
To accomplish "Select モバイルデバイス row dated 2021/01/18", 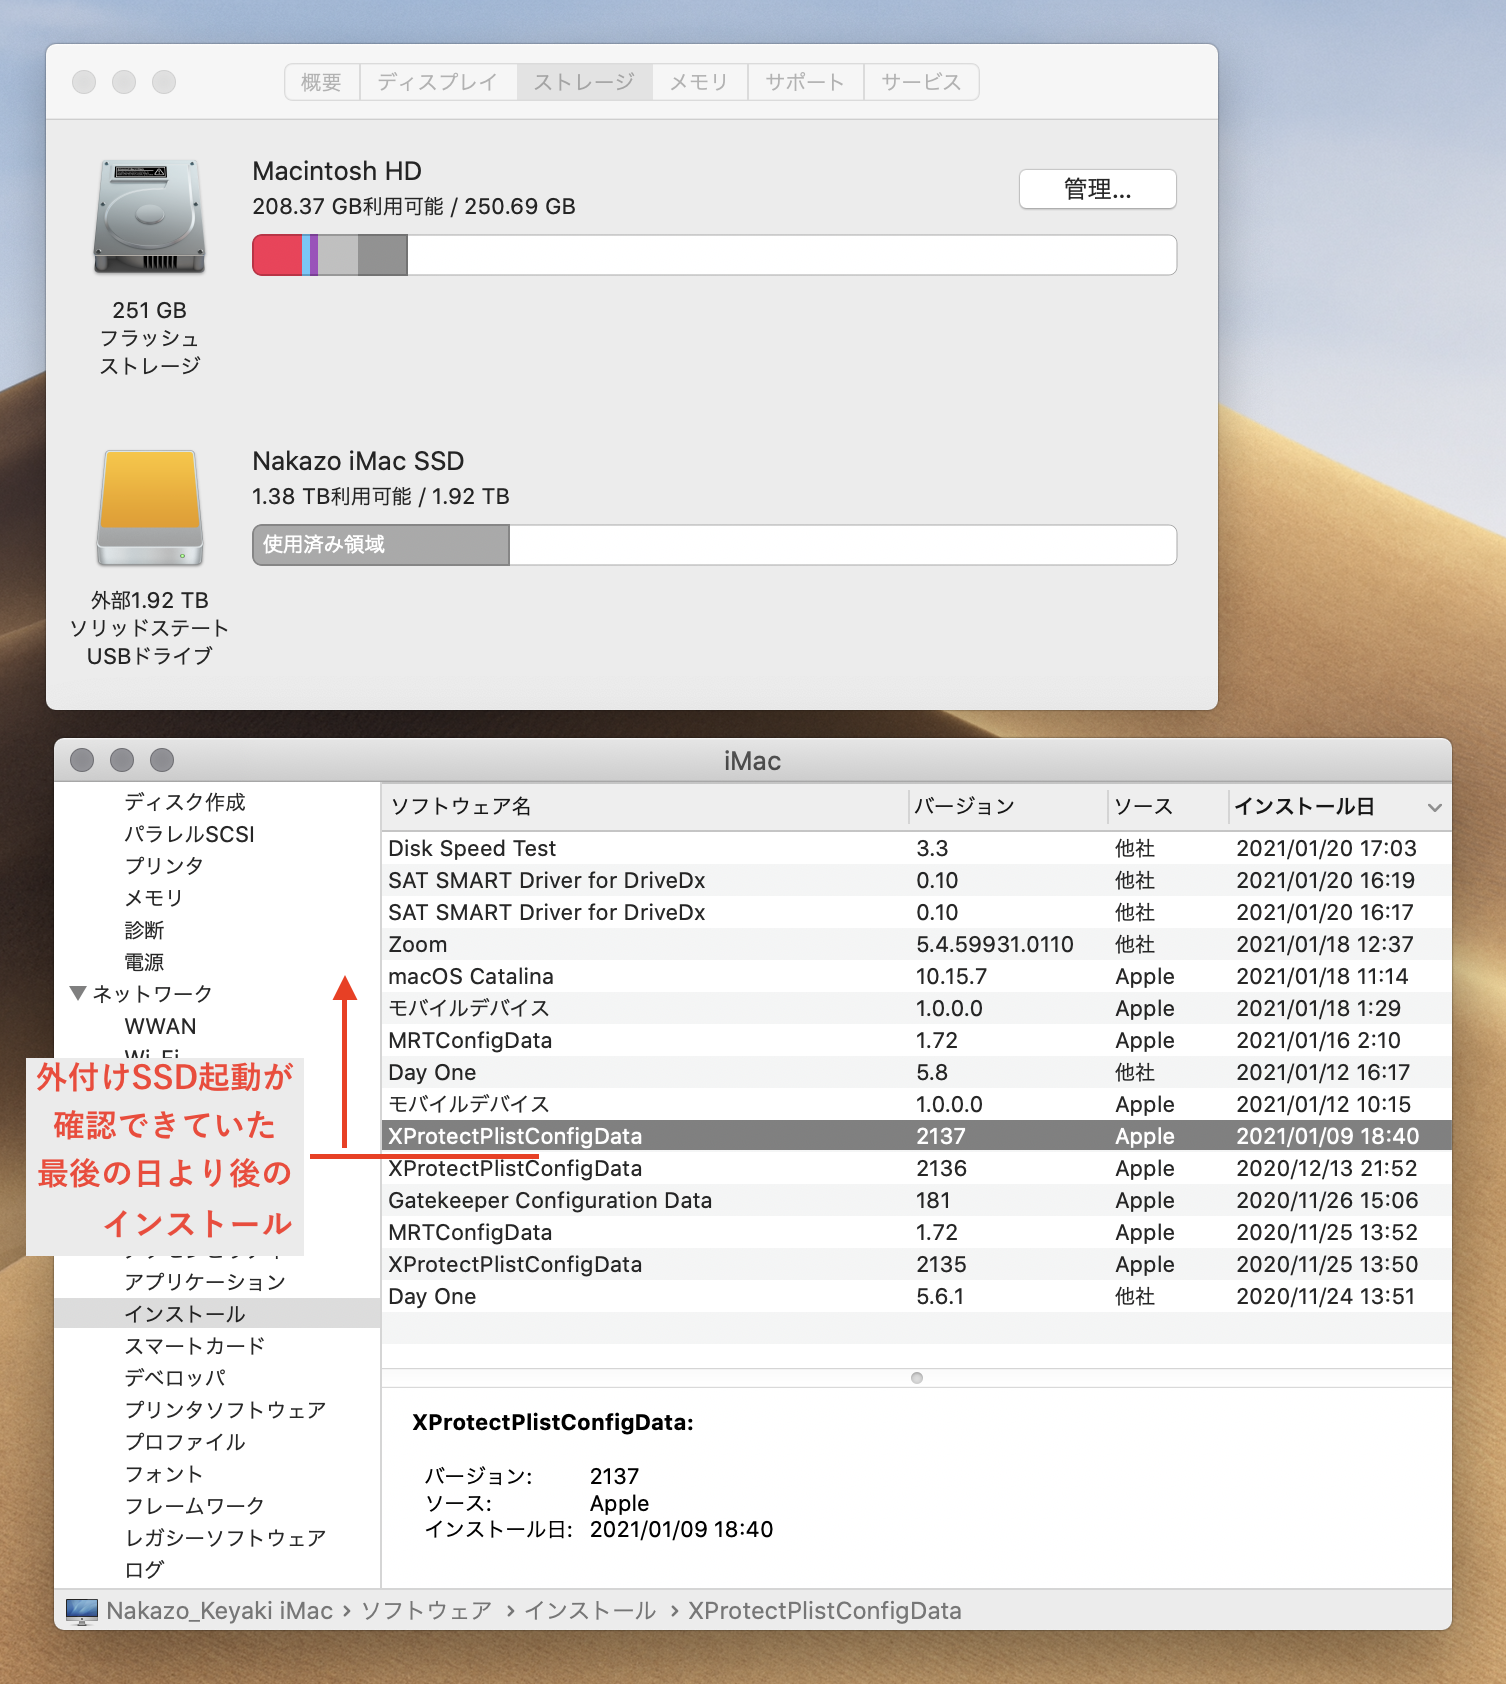I will tap(916, 1008).
